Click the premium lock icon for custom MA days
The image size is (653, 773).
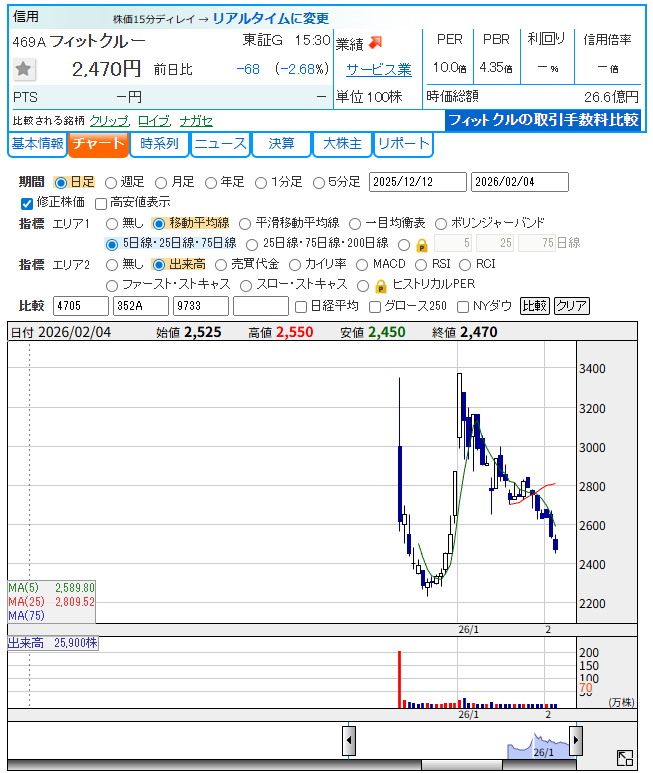422,245
